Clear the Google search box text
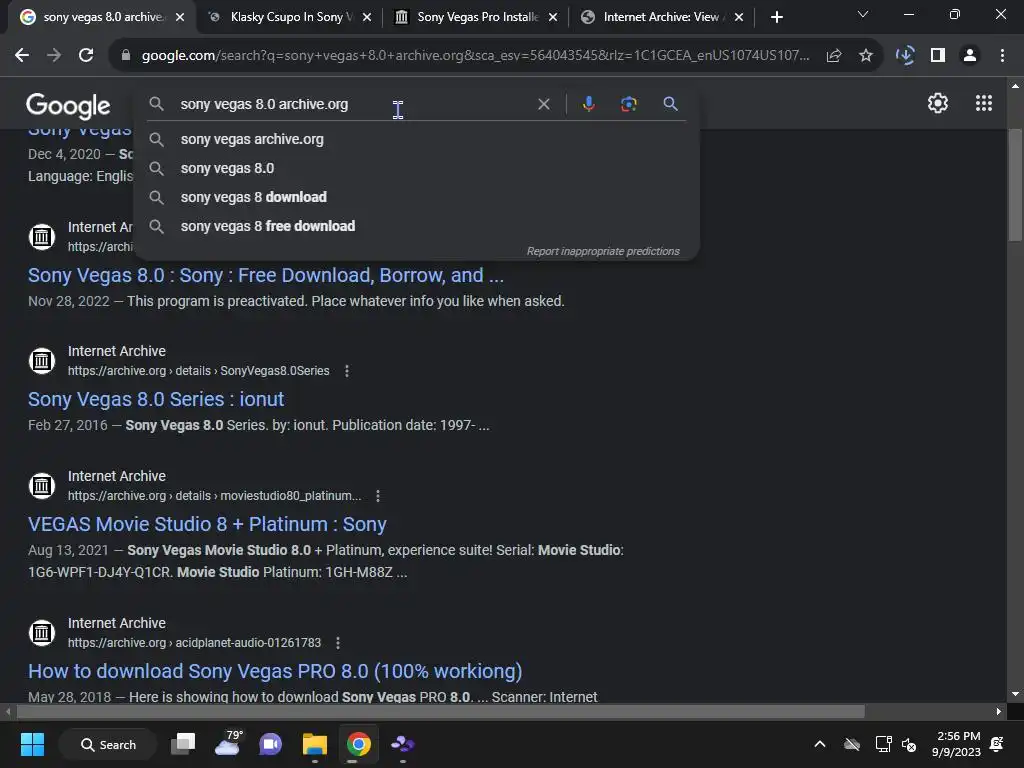The height and width of the screenshot is (768, 1024). tap(543, 104)
